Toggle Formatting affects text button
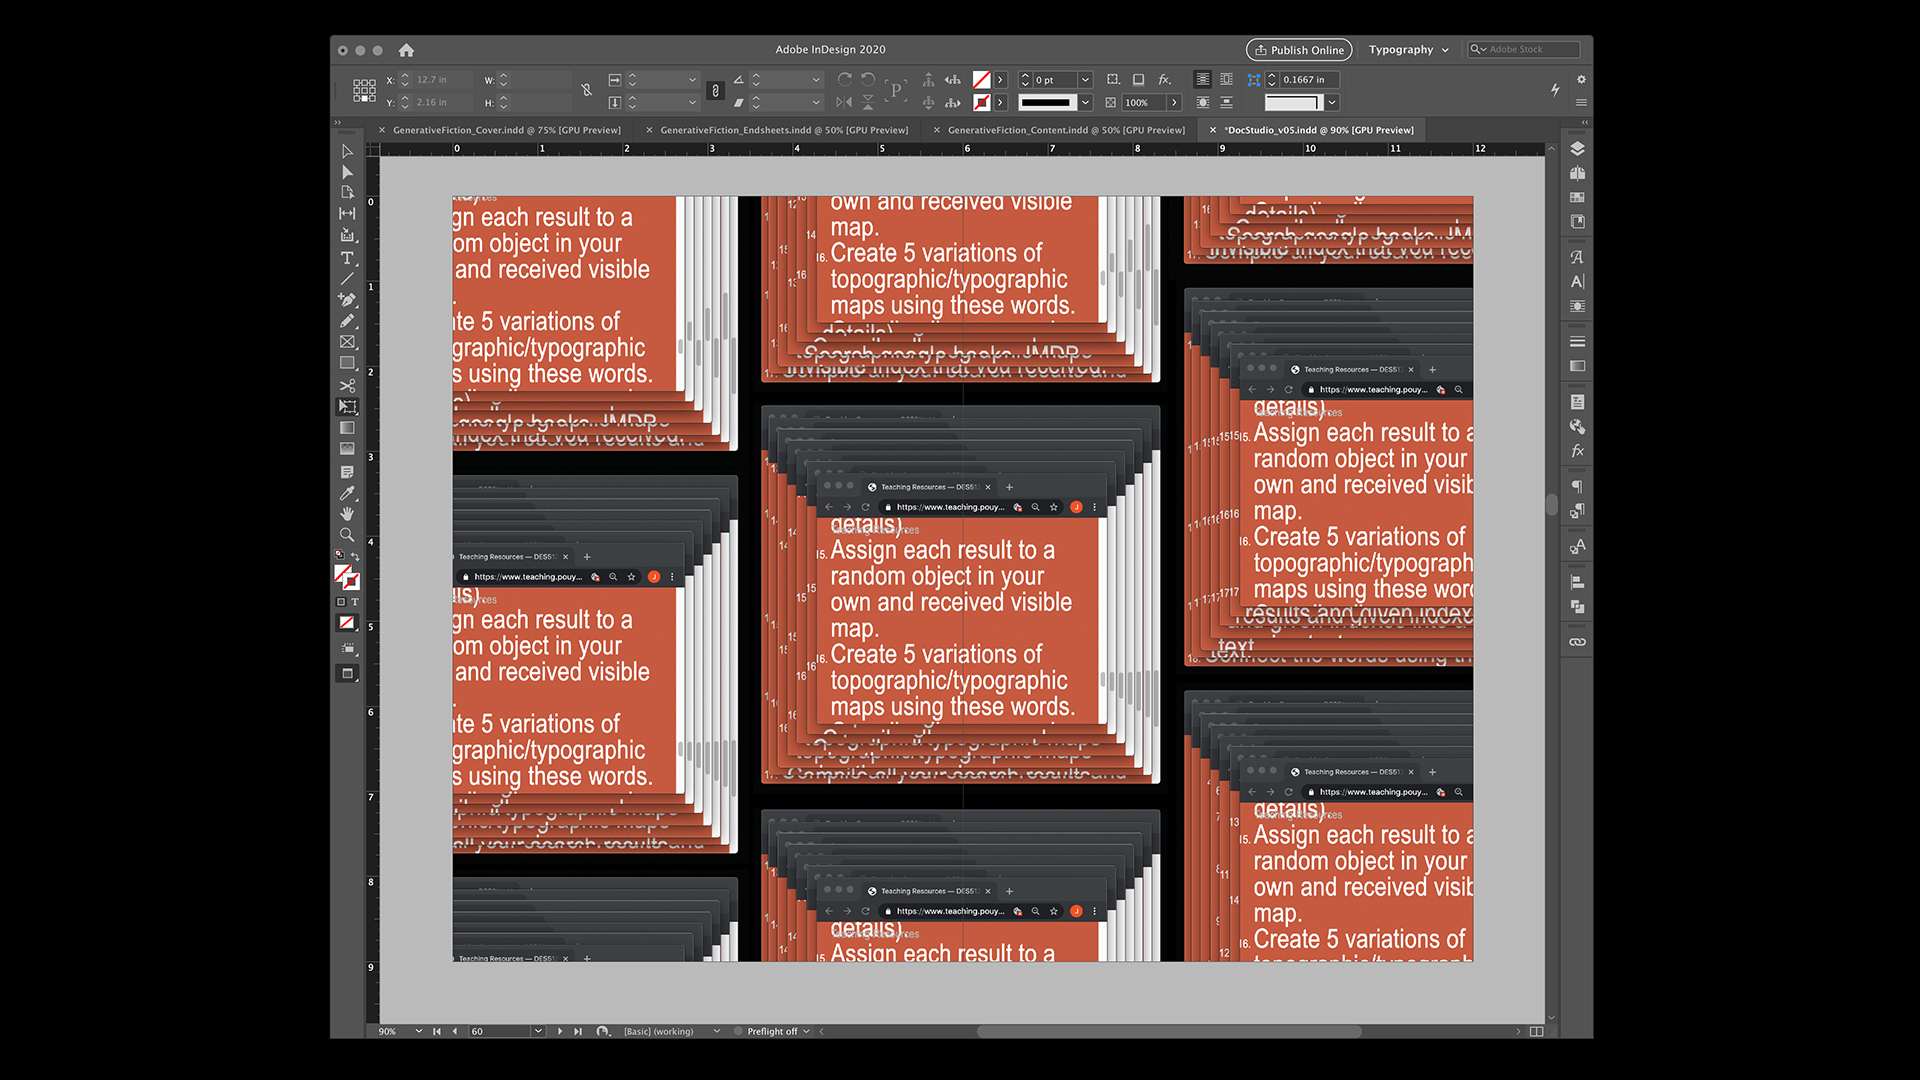 coord(354,602)
